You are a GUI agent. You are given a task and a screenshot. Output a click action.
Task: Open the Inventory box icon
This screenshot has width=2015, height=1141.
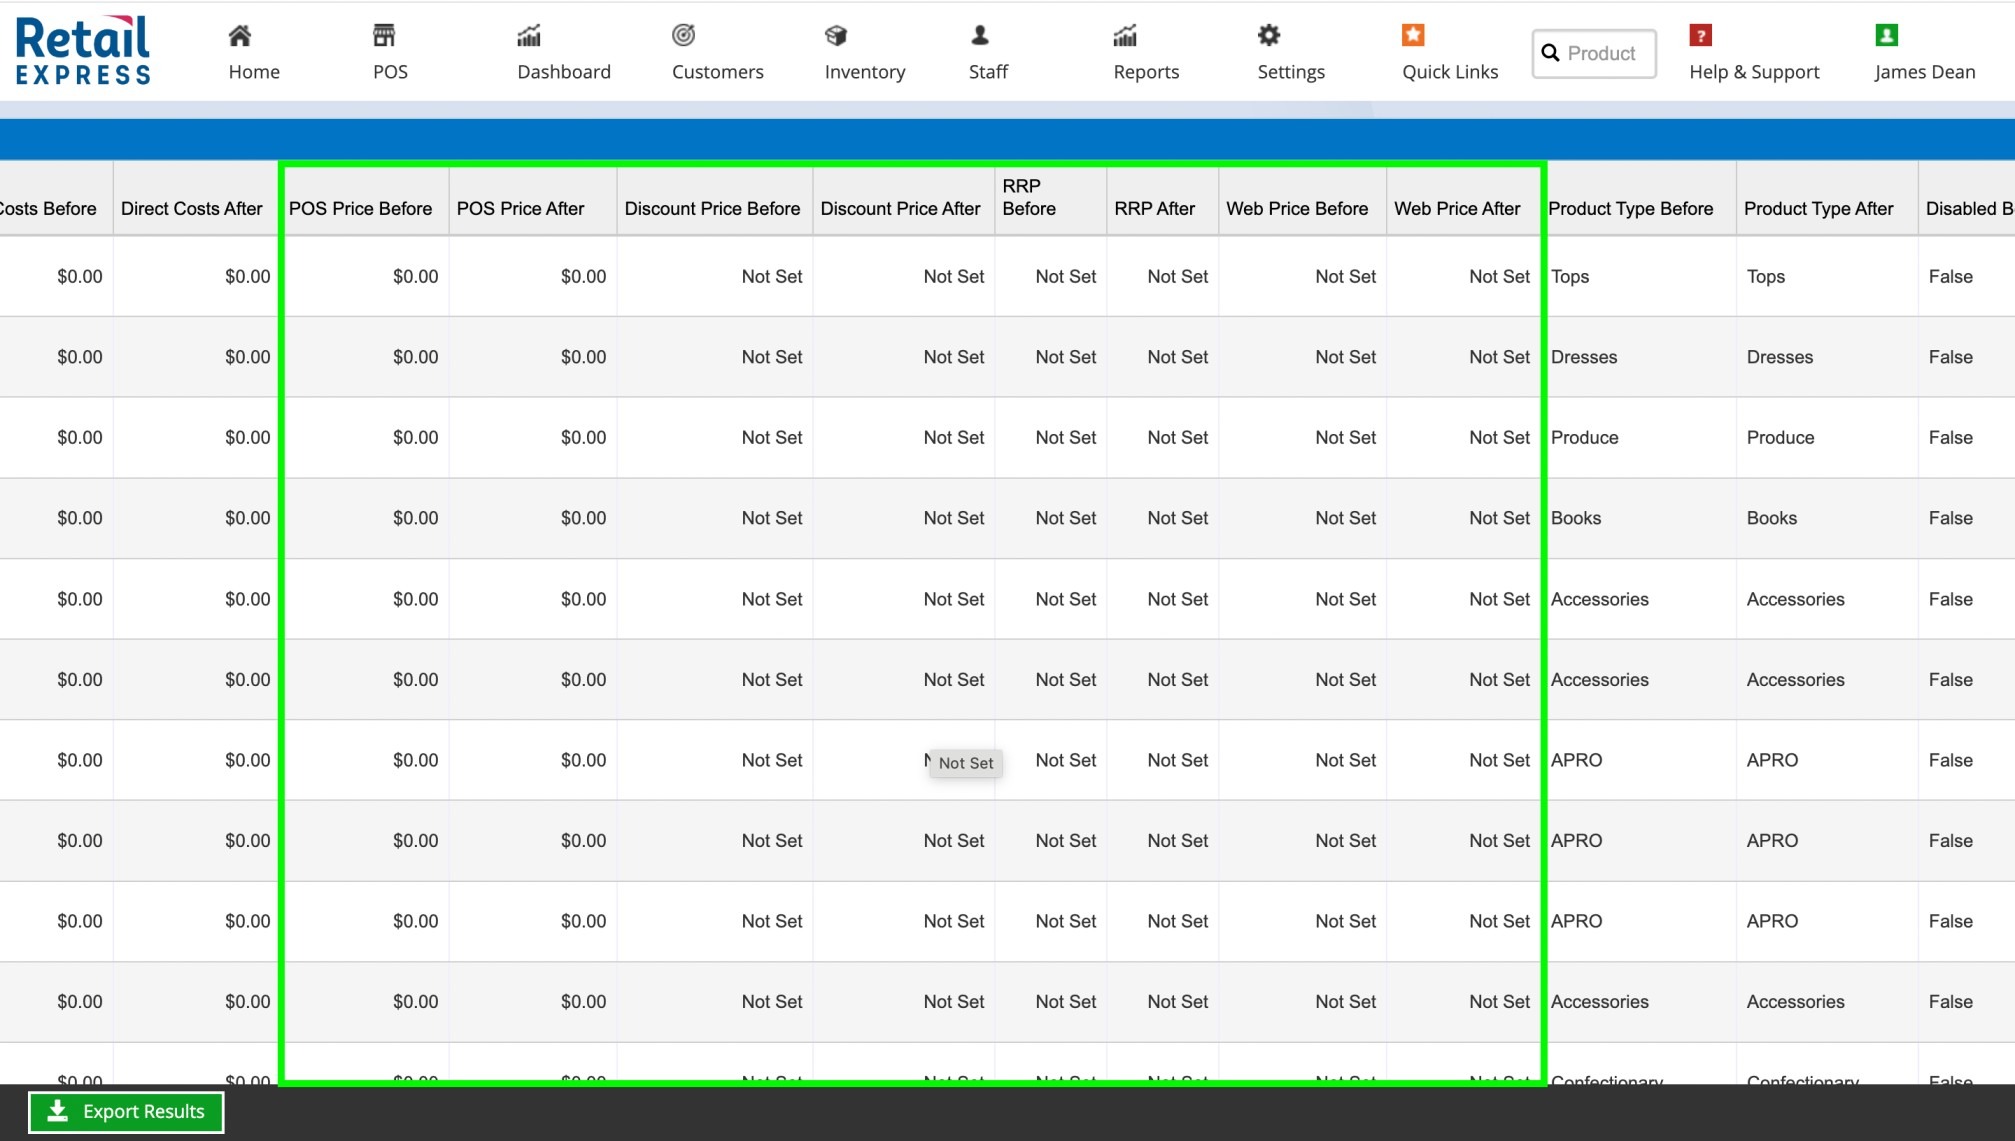tap(836, 36)
